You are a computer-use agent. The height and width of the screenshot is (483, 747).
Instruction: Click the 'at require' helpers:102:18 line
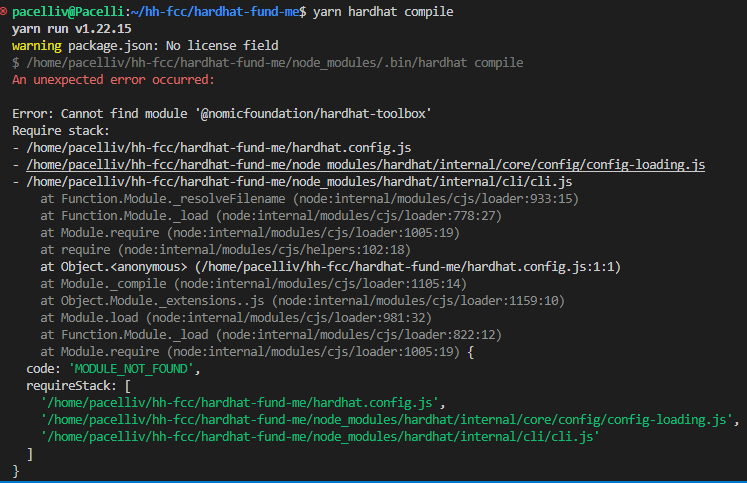pyautogui.click(x=225, y=250)
